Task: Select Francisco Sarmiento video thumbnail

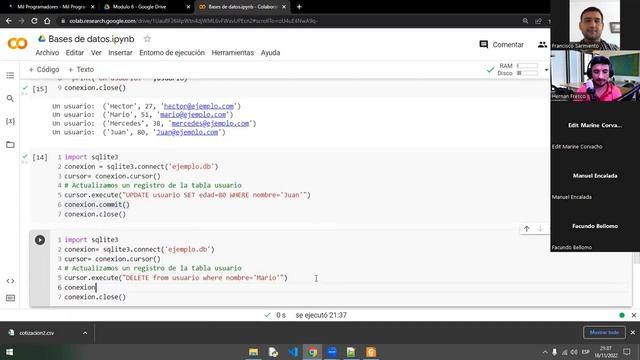Action: [x=595, y=25]
